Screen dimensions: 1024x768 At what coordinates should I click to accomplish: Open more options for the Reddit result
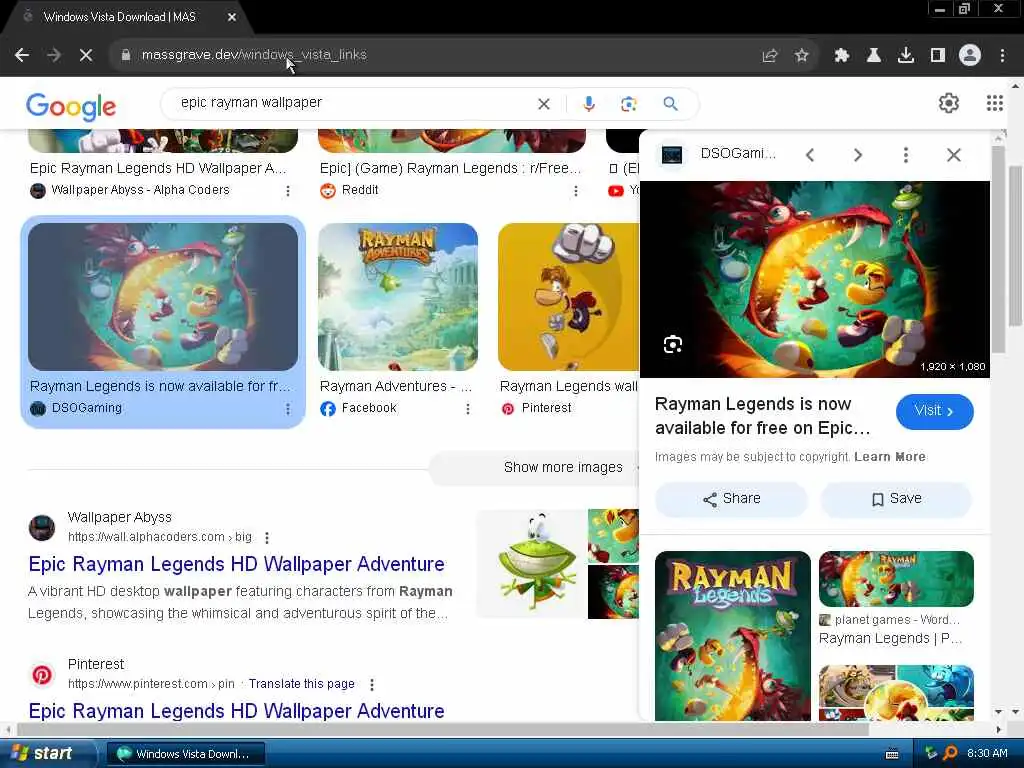point(575,191)
